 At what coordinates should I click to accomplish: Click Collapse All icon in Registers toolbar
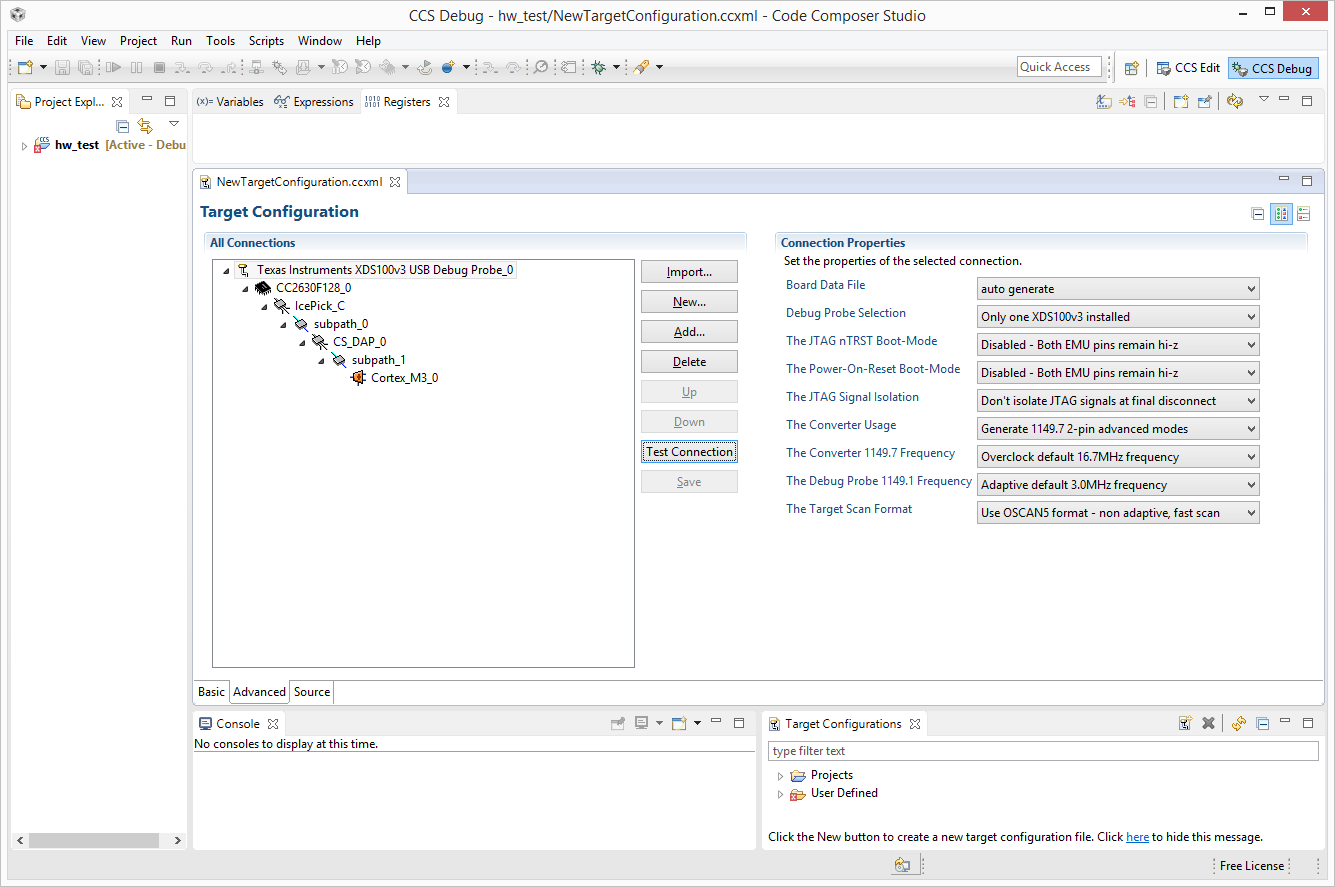pyautogui.click(x=1151, y=101)
